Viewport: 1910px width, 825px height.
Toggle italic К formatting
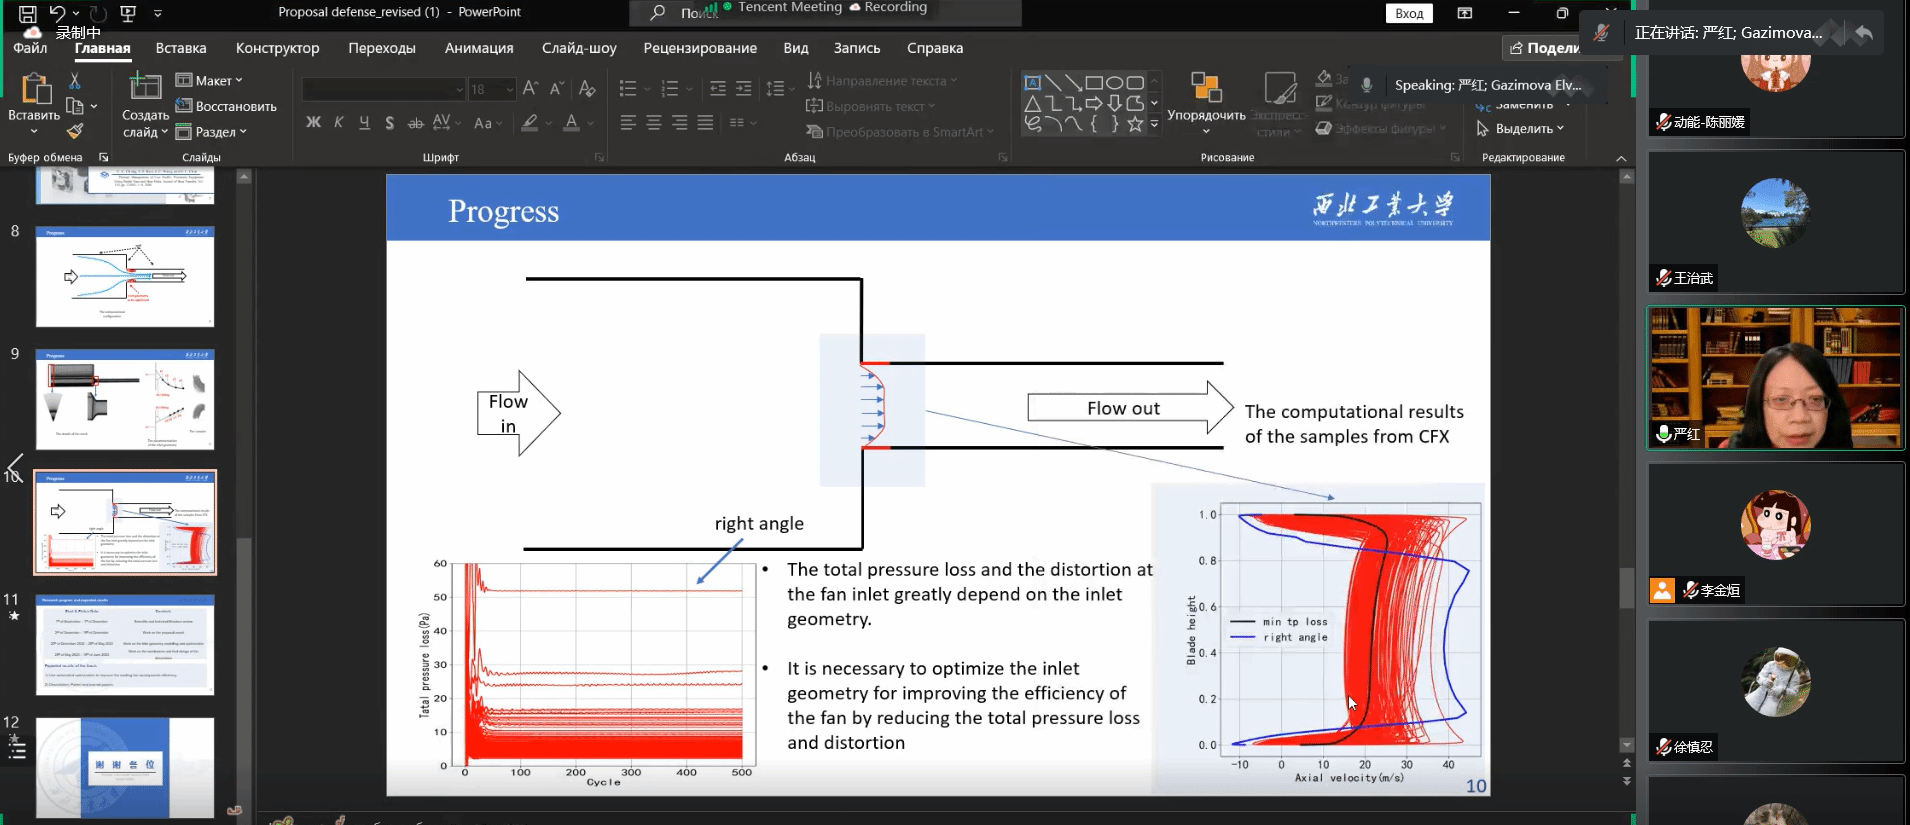(x=339, y=122)
